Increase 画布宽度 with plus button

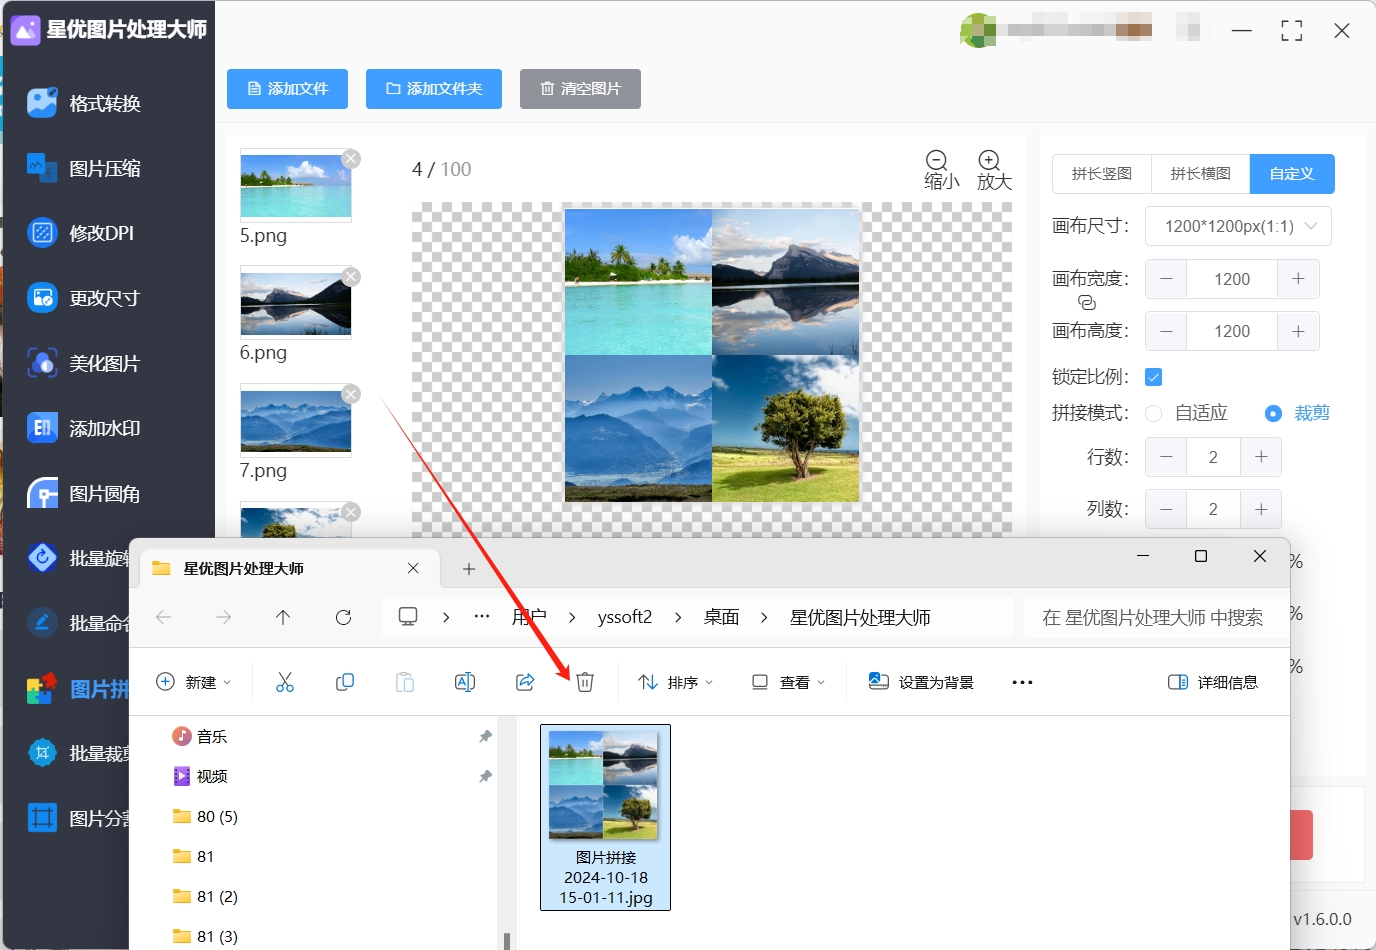(1298, 279)
